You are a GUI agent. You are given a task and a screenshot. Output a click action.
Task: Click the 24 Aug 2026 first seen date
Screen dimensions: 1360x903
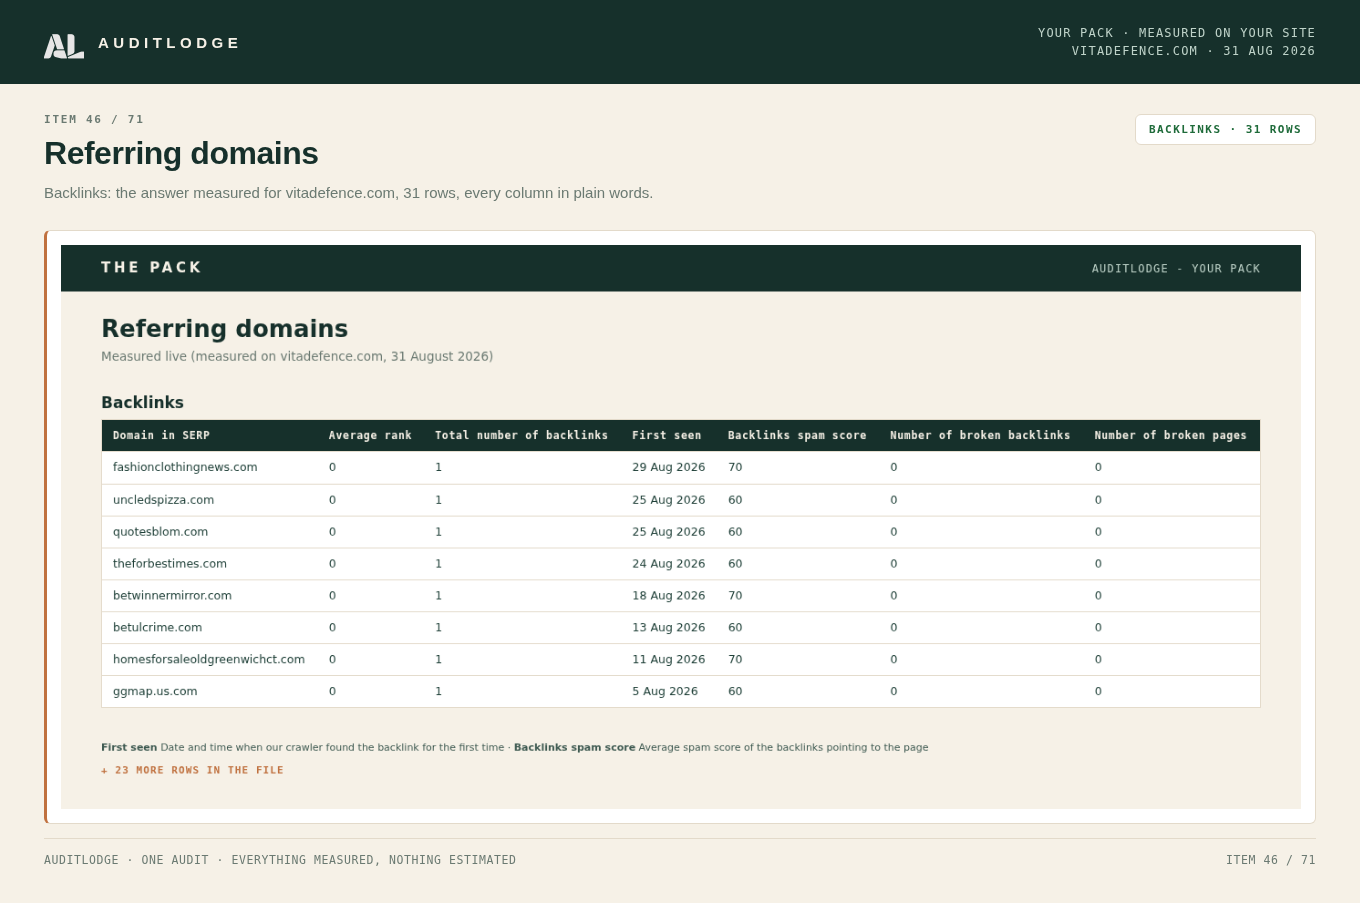[x=668, y=564]
